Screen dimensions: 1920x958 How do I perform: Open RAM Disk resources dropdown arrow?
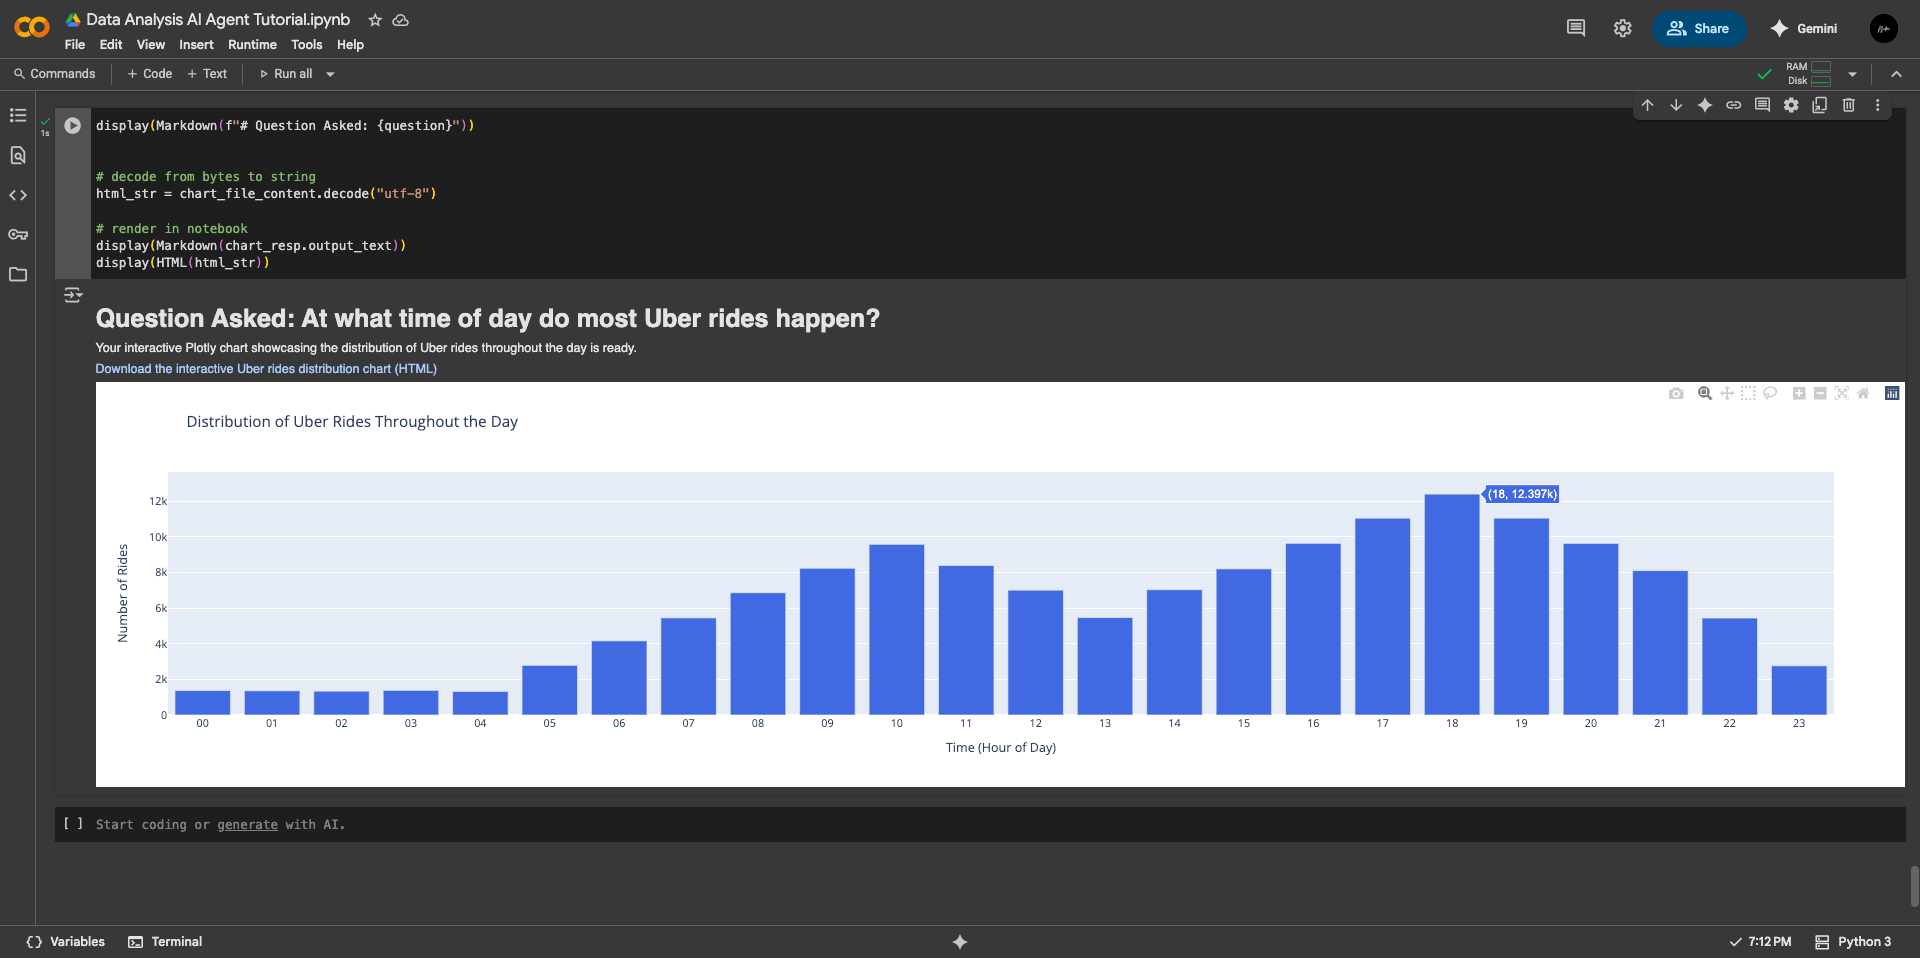tap(1852, 74)
